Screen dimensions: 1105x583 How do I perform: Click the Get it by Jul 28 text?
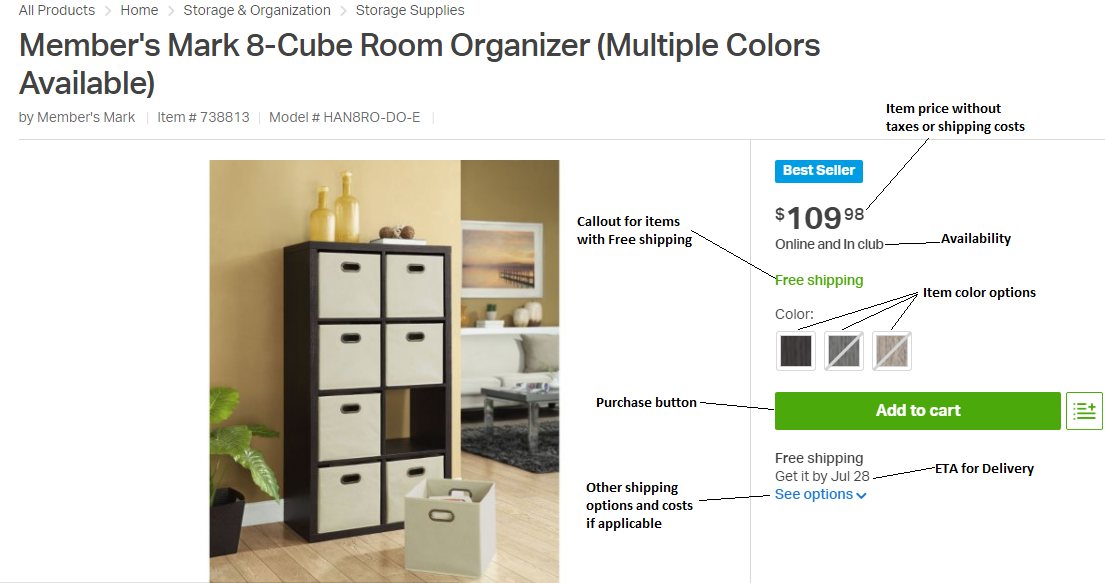822,476
